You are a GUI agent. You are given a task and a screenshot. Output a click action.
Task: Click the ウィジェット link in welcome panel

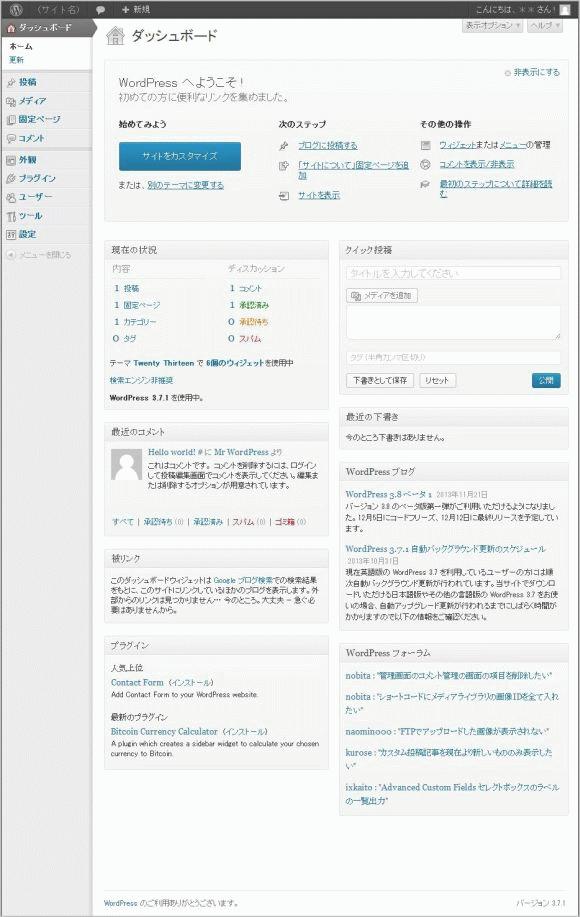(458, 145)
